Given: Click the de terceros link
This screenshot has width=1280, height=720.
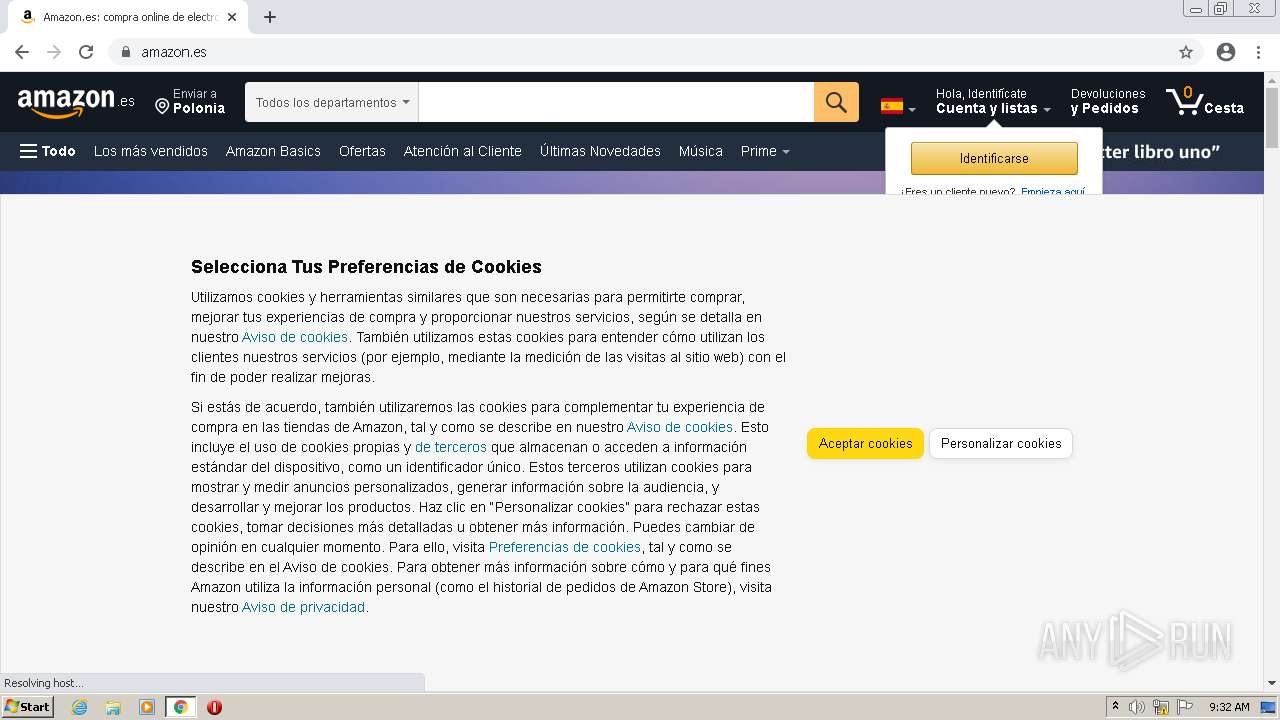Looking at the screenshot, I should 451,447.
